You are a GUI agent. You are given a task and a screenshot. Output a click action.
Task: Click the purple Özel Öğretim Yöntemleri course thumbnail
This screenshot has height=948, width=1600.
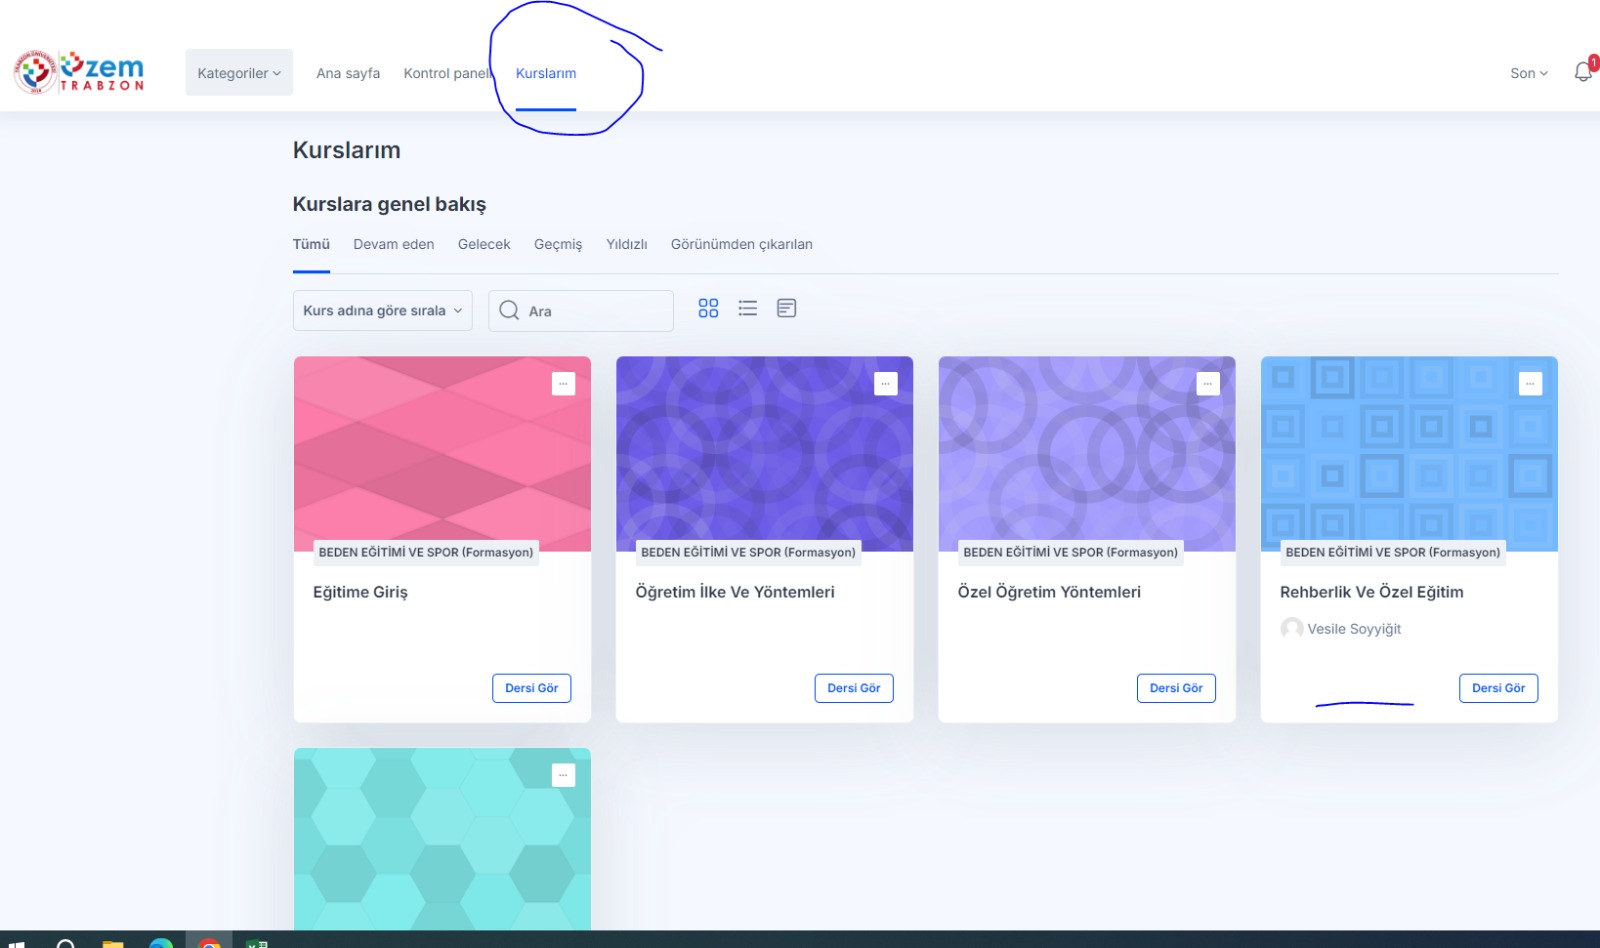1086,450
